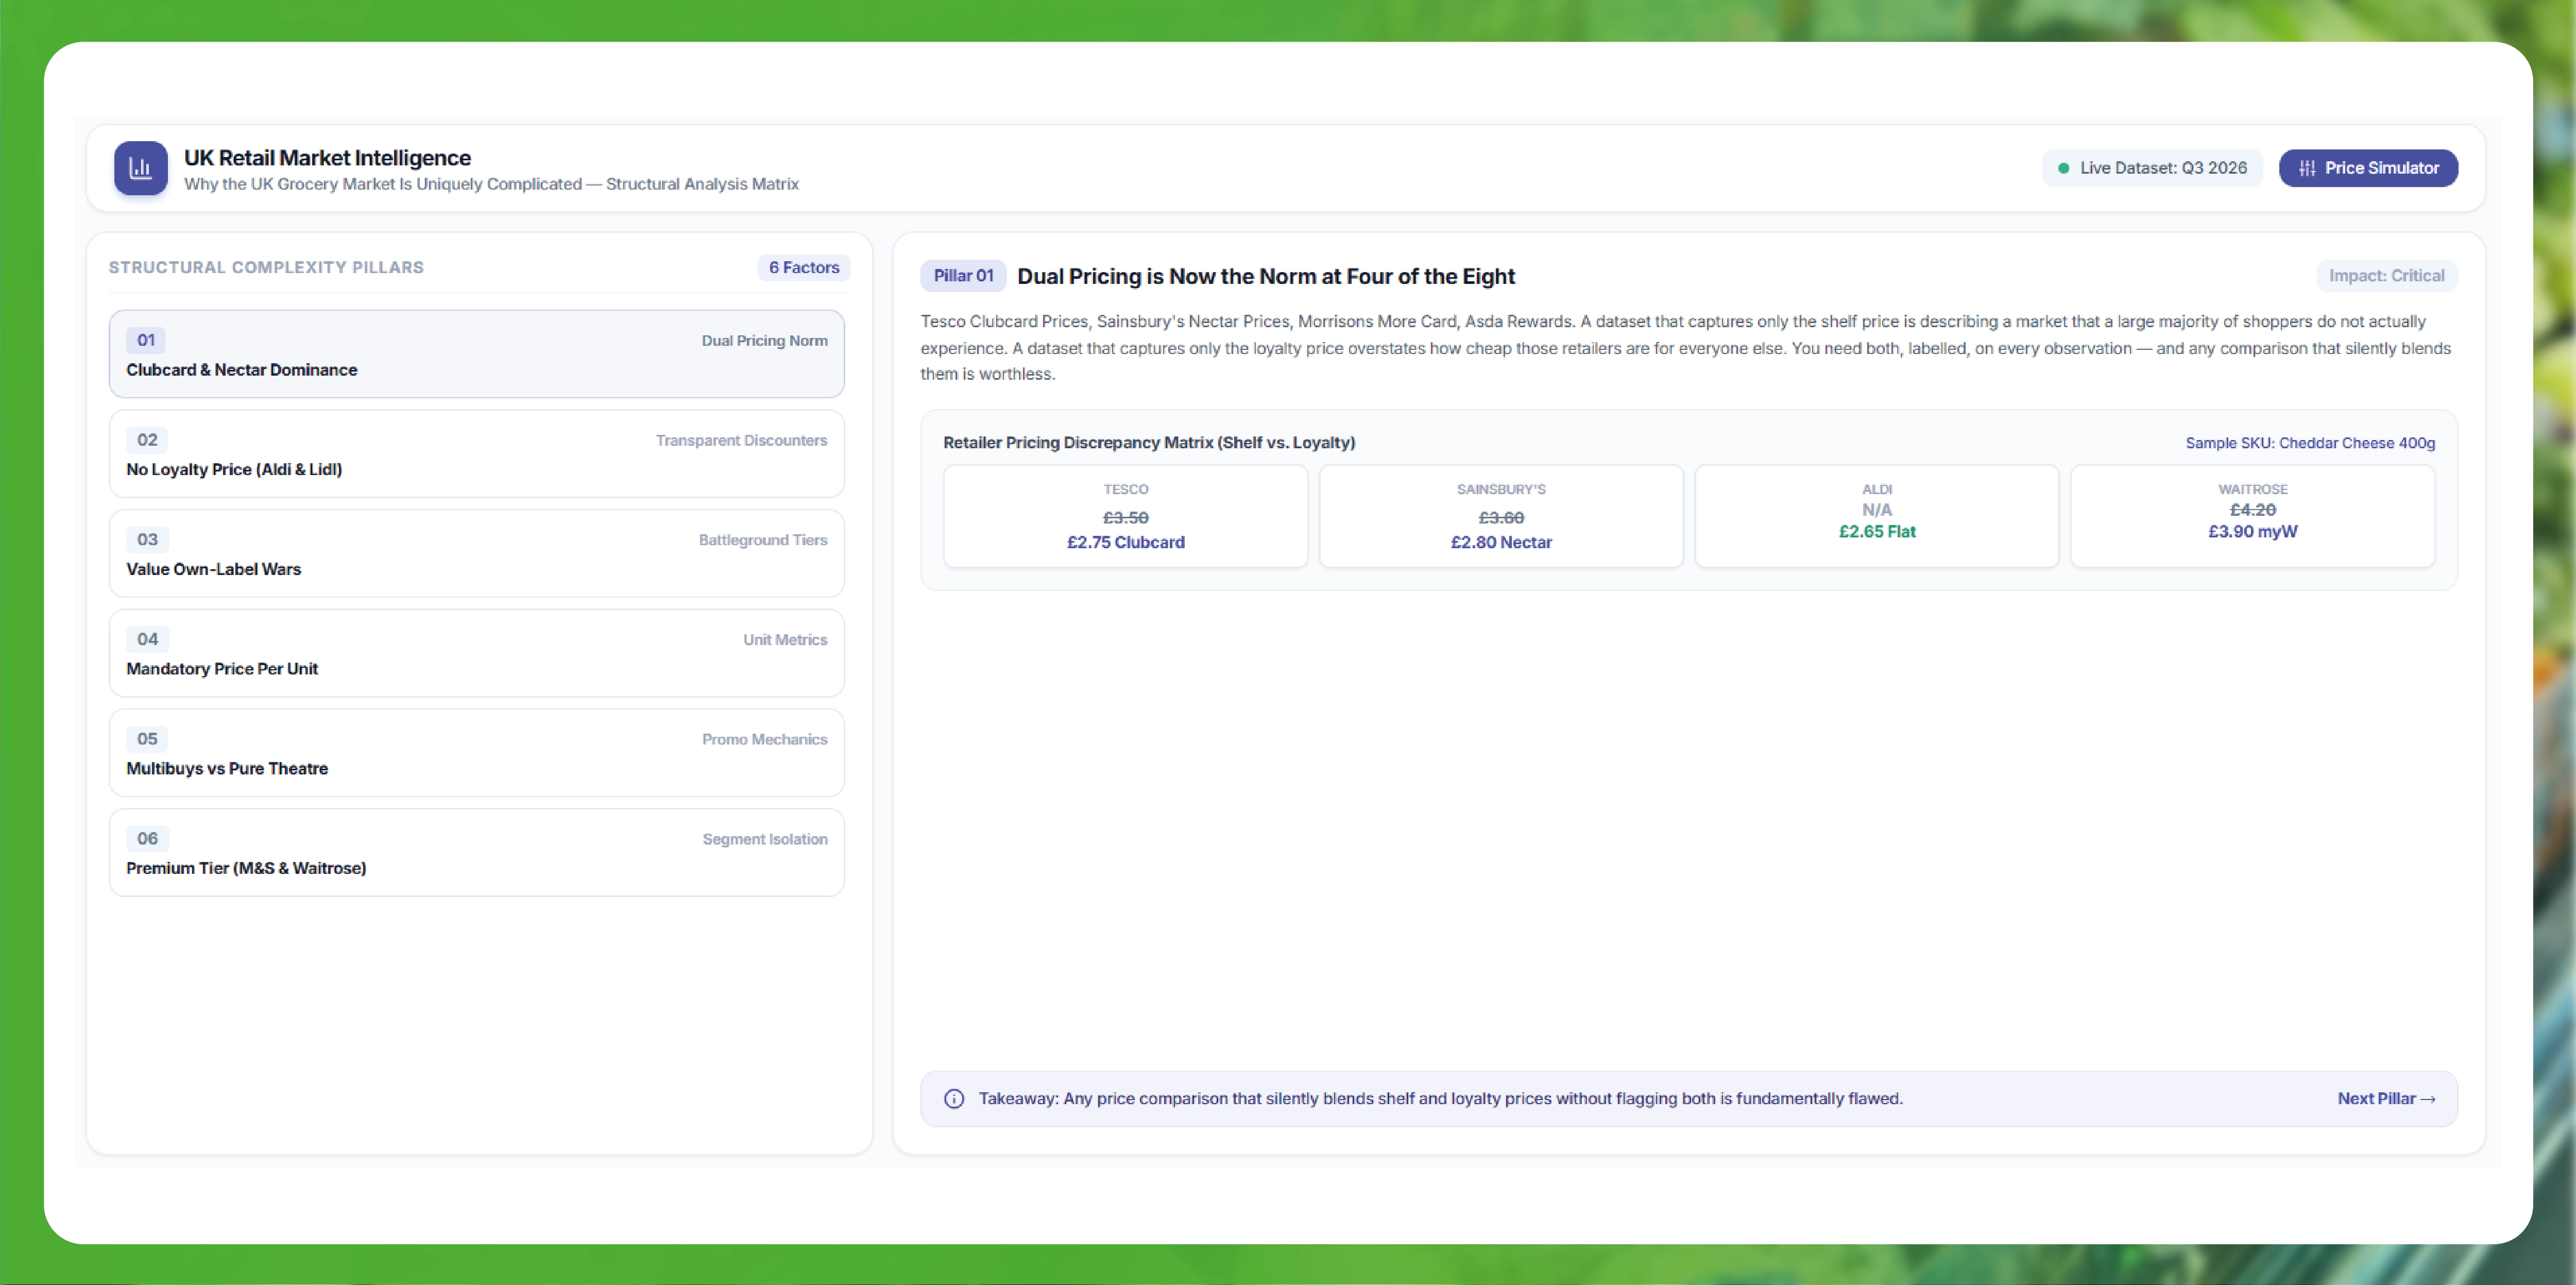Click the bar chart app logo icon

[141, 168]
